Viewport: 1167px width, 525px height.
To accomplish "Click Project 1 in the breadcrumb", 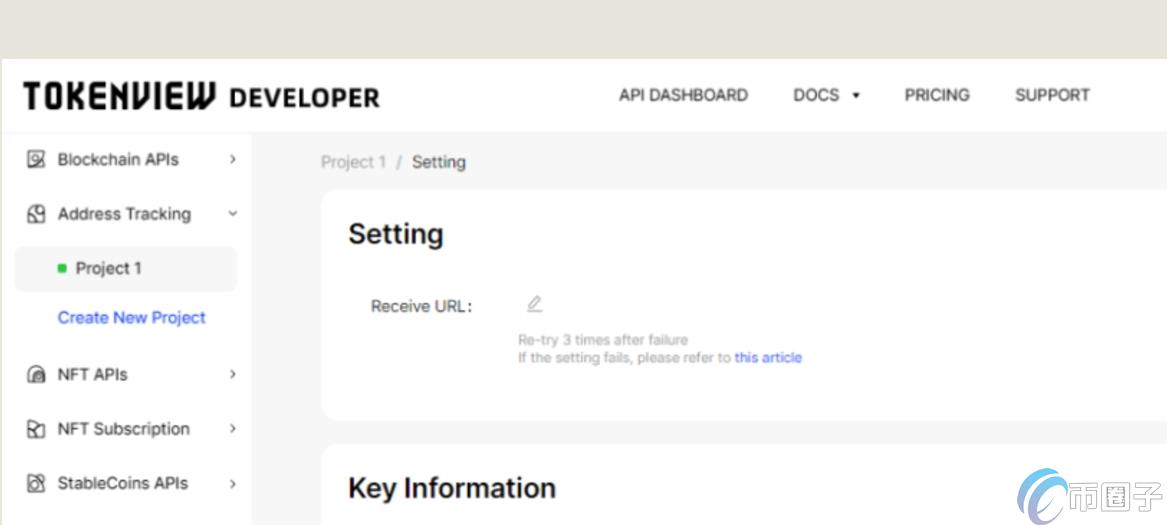I will (x=354, y=162).
